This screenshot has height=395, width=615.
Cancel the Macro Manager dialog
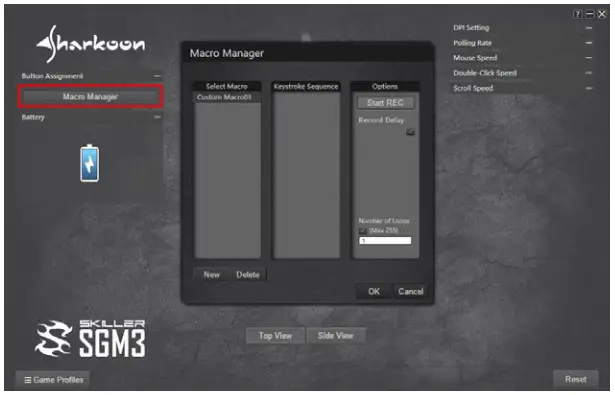tap(411, 291)
